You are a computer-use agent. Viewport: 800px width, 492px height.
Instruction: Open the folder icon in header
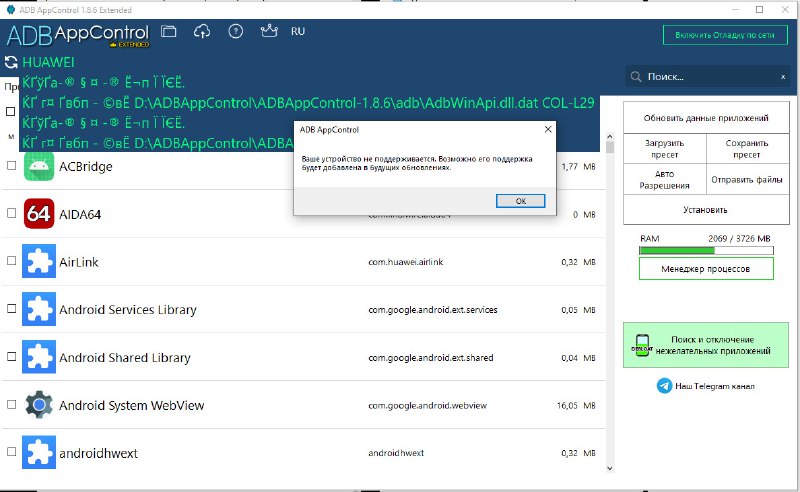point(168,32)
